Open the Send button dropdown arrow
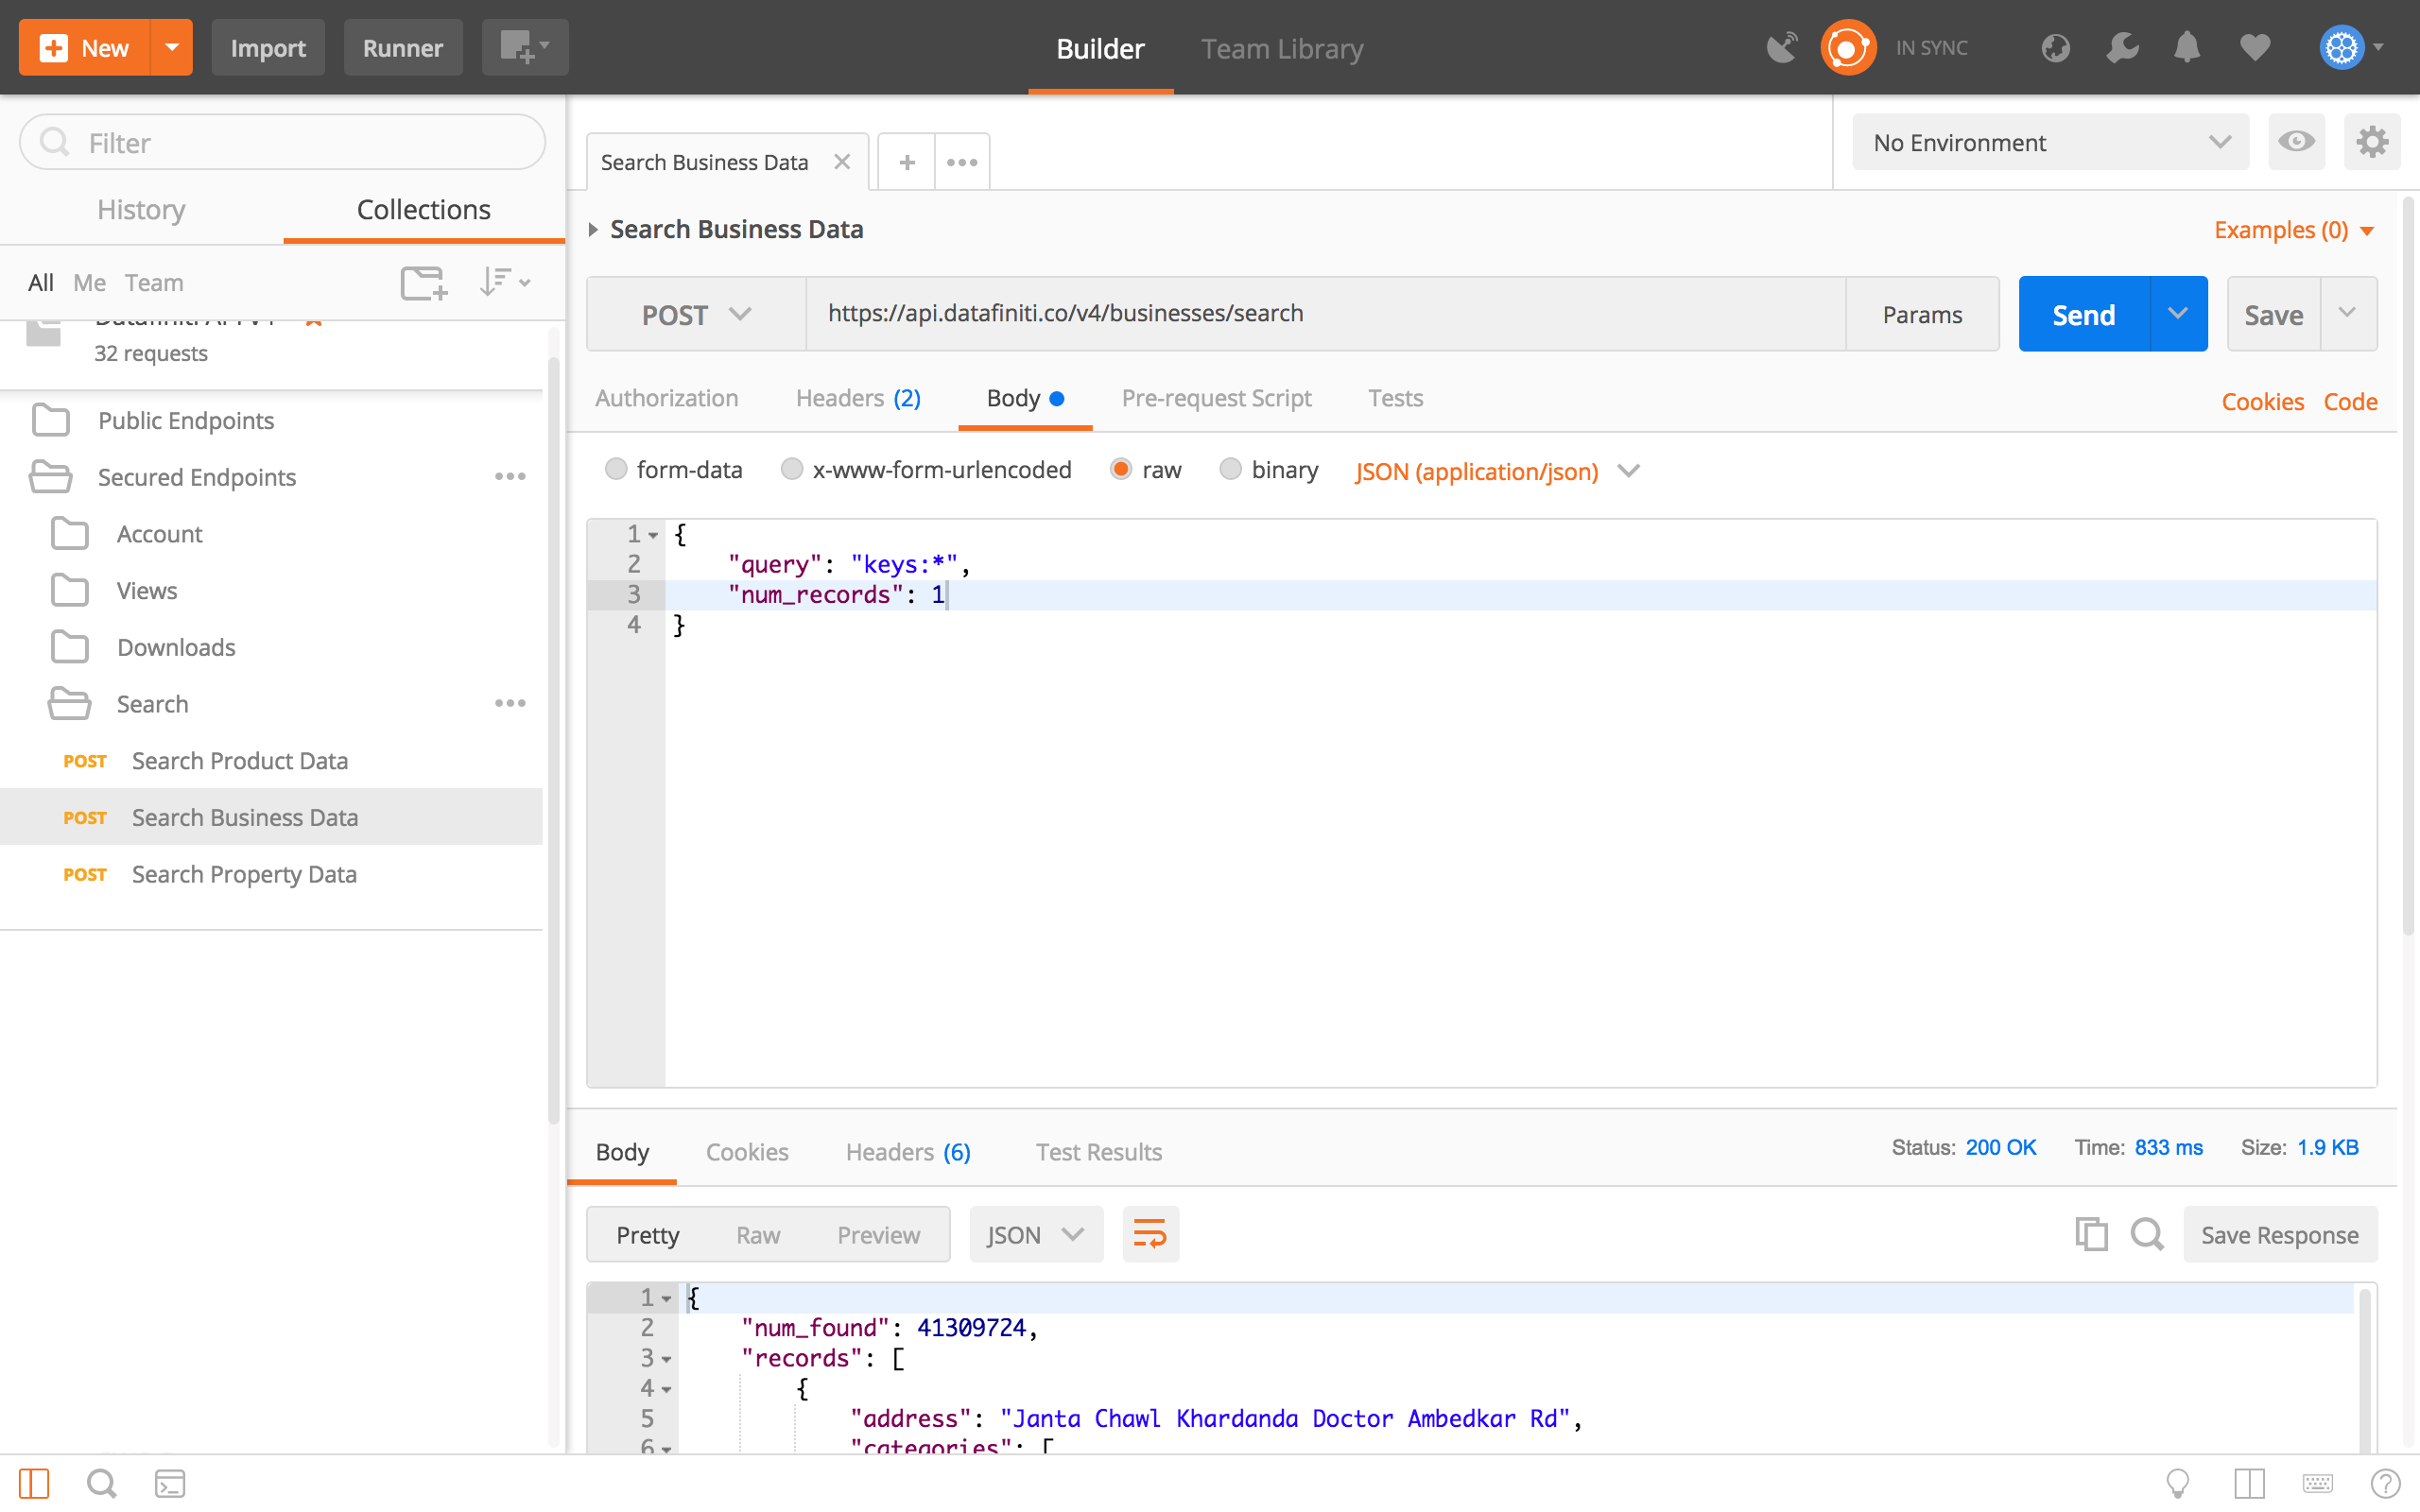Screen dimensions: 2420x1512 2178,314
